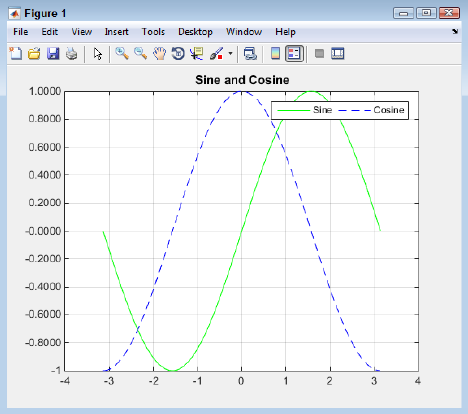
Task: Insert a colorbar using the toolbar icon
Action: pos(275,53)
